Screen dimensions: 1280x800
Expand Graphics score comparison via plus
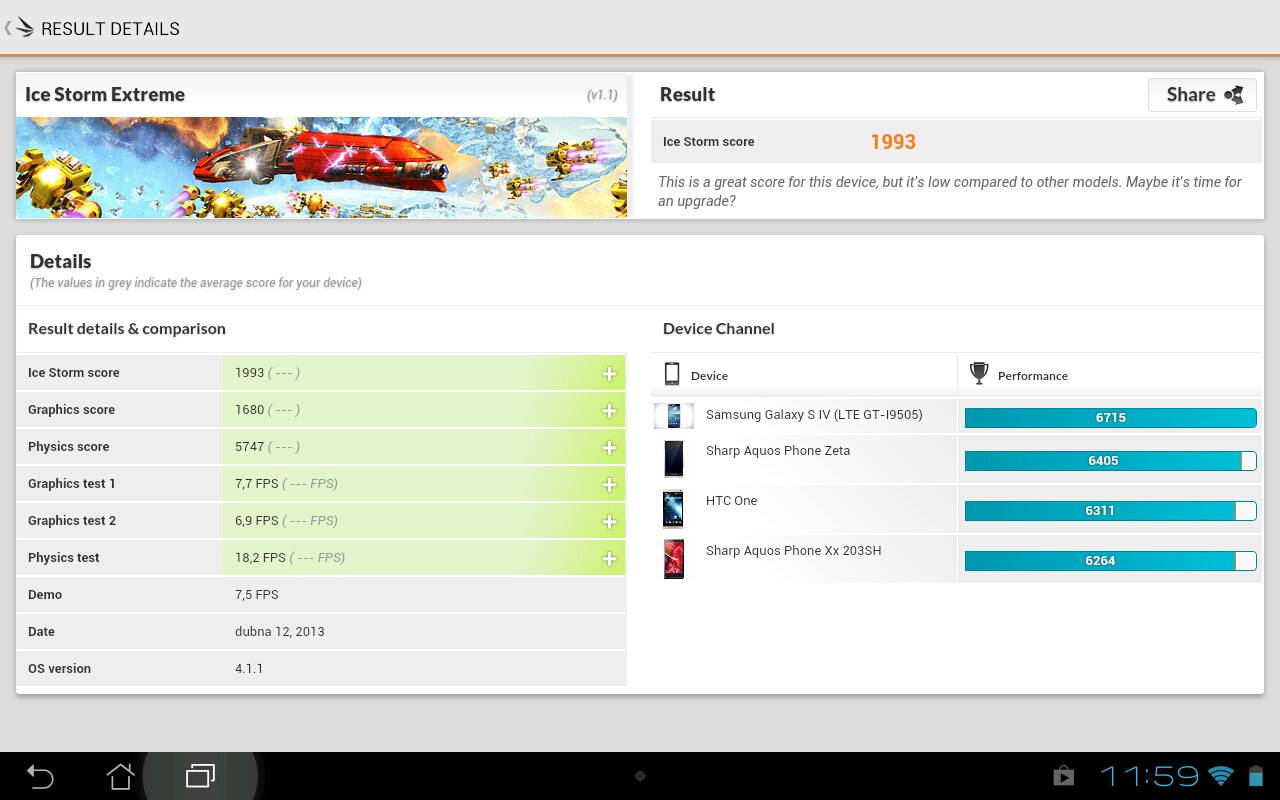(x=608, y=409)
